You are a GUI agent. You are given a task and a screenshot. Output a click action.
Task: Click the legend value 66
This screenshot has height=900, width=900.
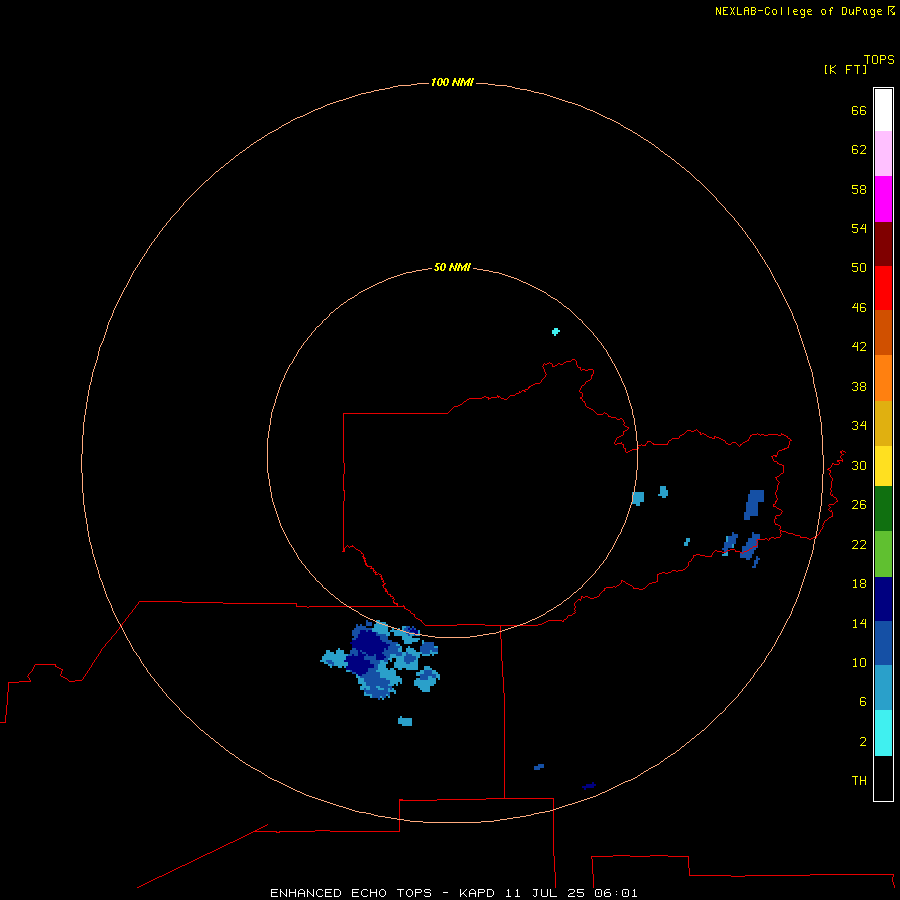point(859,110)
